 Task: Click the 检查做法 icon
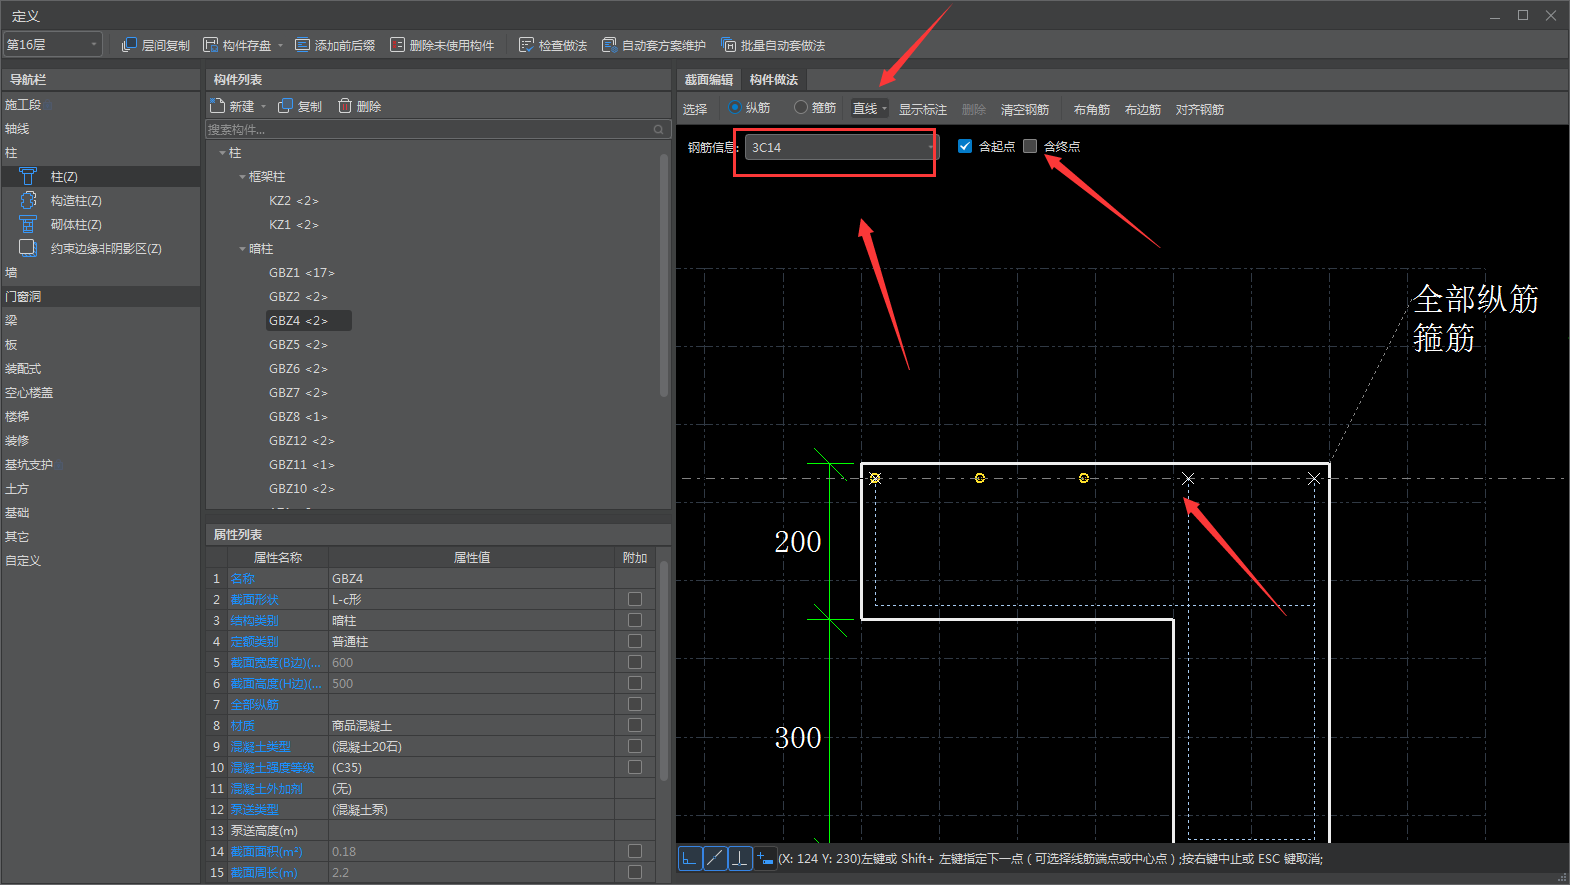coord(526,45)
